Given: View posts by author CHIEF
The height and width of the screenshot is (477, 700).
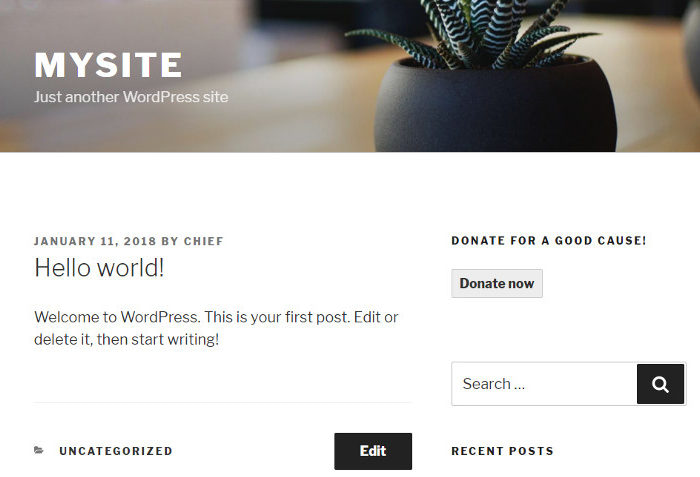Looking at the screenshot, I should [x=204, y=241].
